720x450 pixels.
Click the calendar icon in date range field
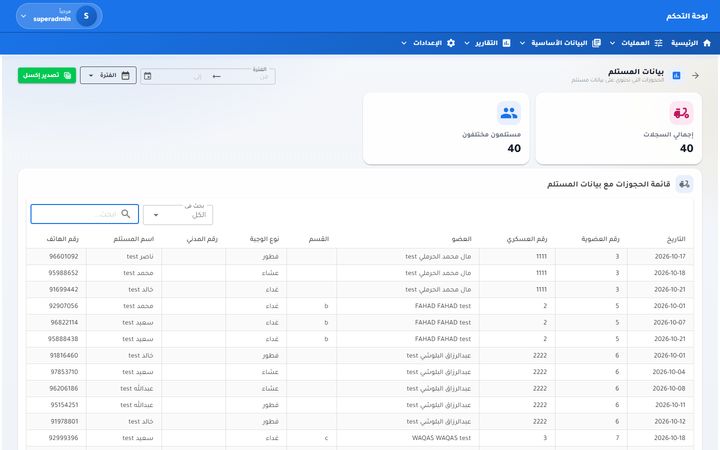[147, 76]
